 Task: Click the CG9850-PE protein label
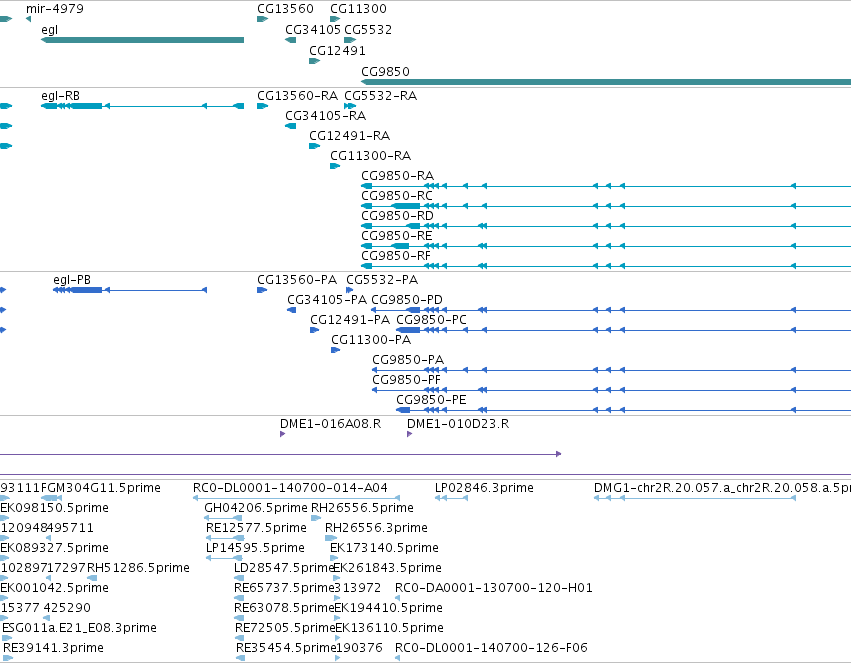click(x=431, y=400)
